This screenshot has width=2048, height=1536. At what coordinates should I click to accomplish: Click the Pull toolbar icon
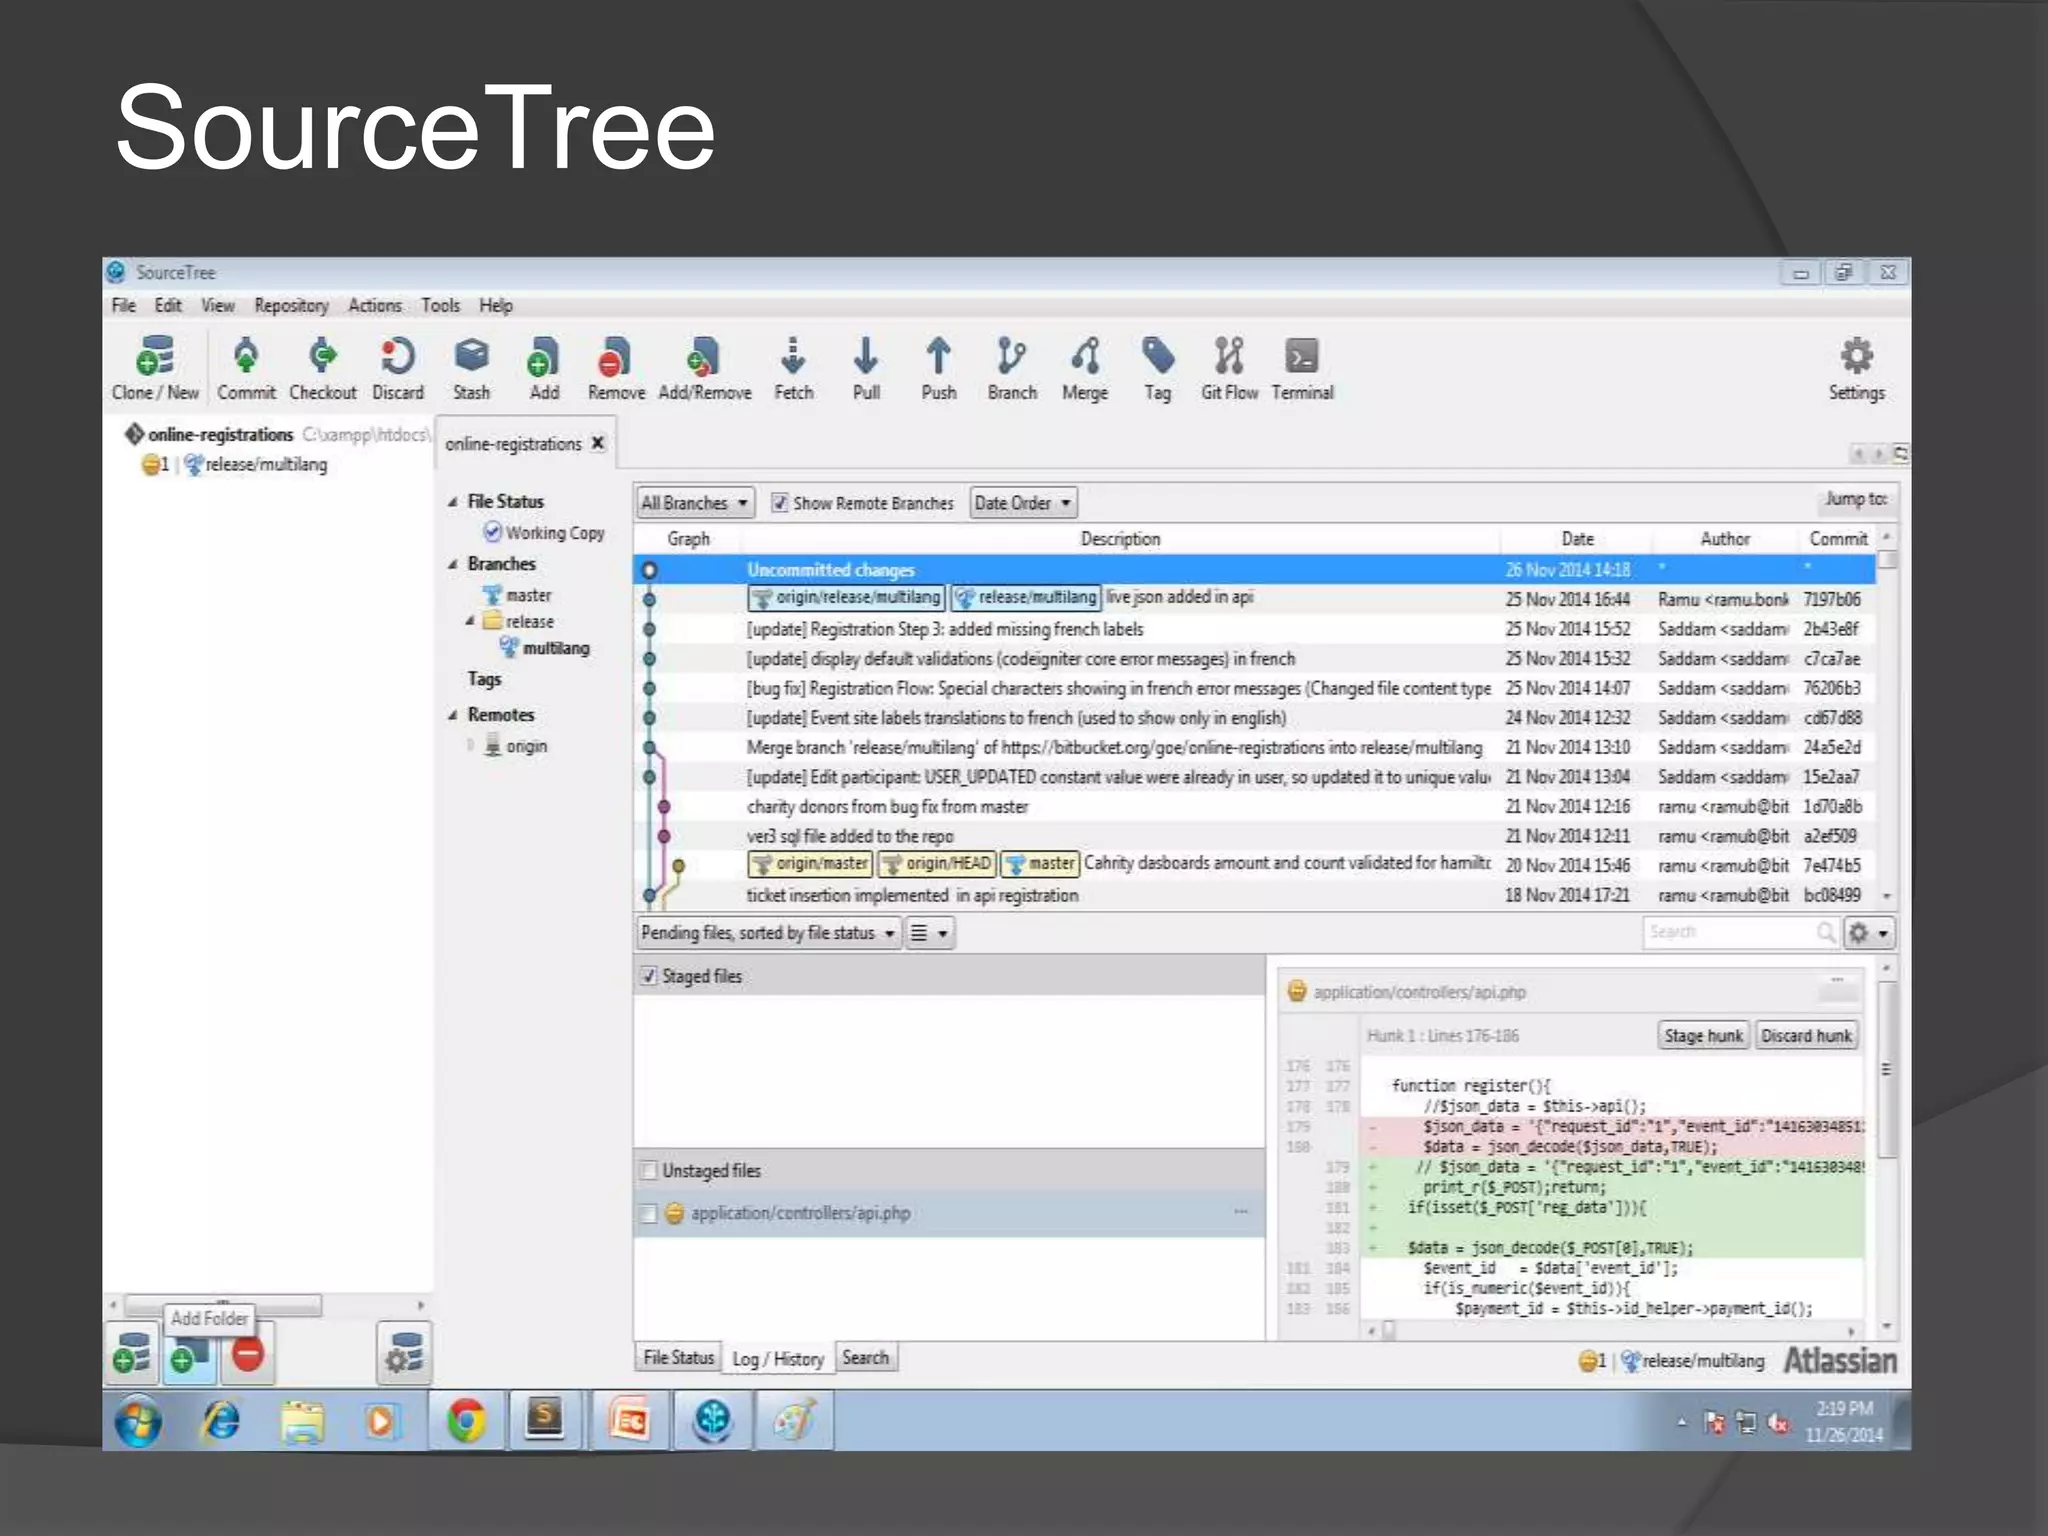tap(866, 368)
